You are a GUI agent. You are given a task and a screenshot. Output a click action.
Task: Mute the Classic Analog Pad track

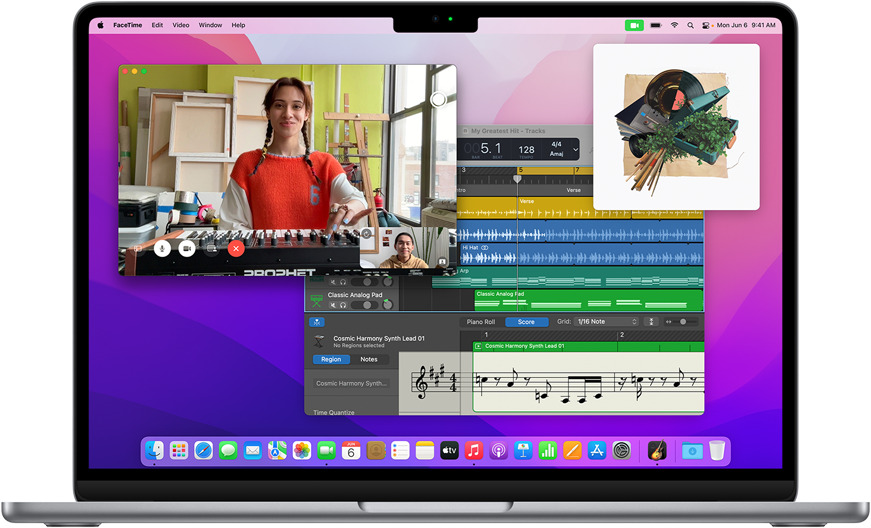pyautogui.click(x=333, y=305)
